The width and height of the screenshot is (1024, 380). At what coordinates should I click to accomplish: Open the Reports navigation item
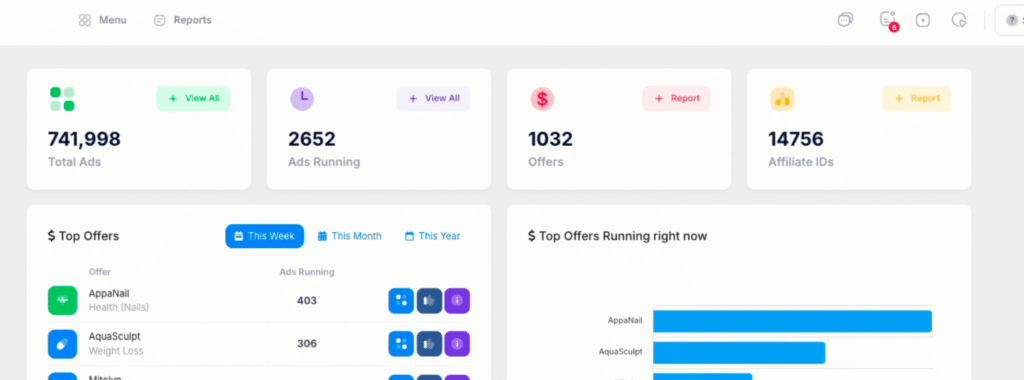pyautogui.click(x=183, y=20)
